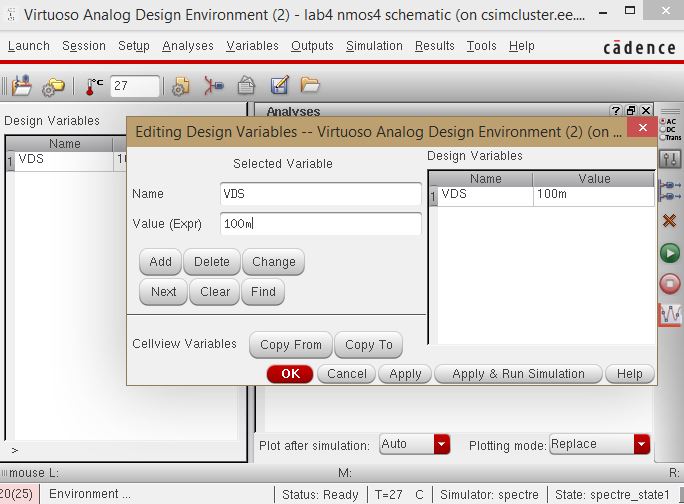
Task: Click the Value (Expr) field with 100m
Action: (321, 224)
